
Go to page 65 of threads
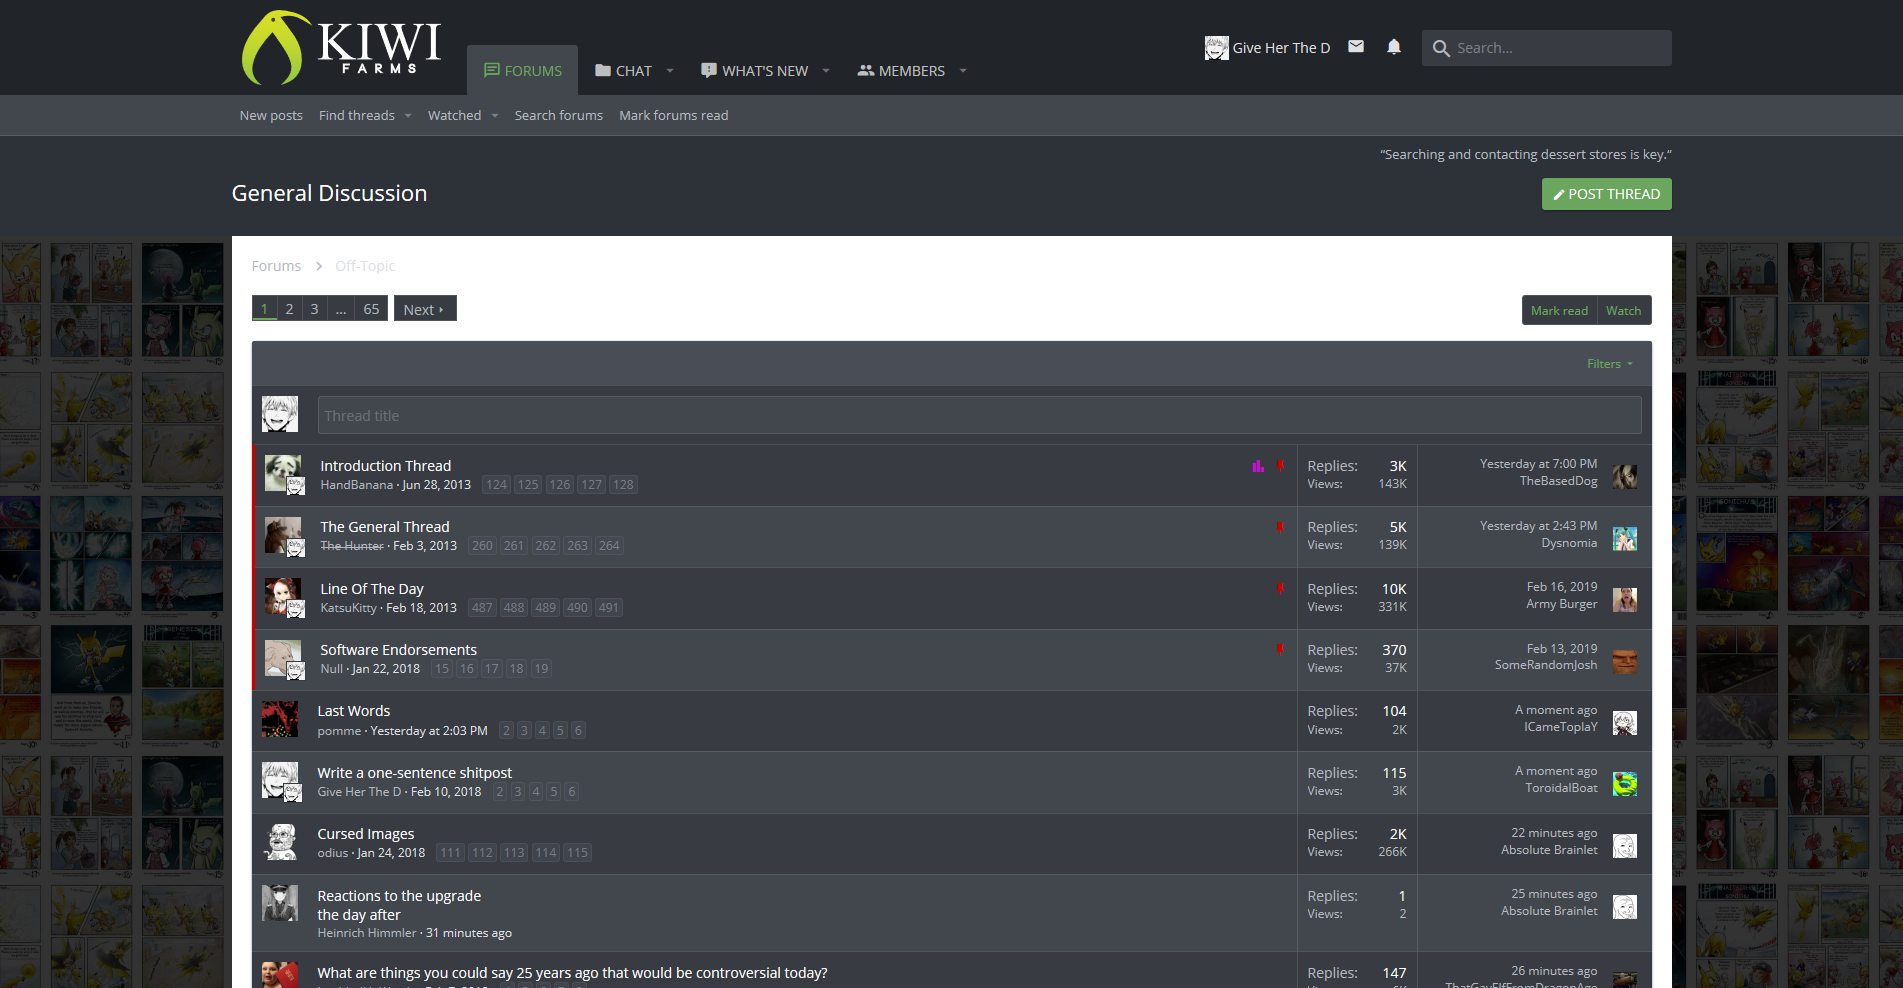click(x=371, y=309)
